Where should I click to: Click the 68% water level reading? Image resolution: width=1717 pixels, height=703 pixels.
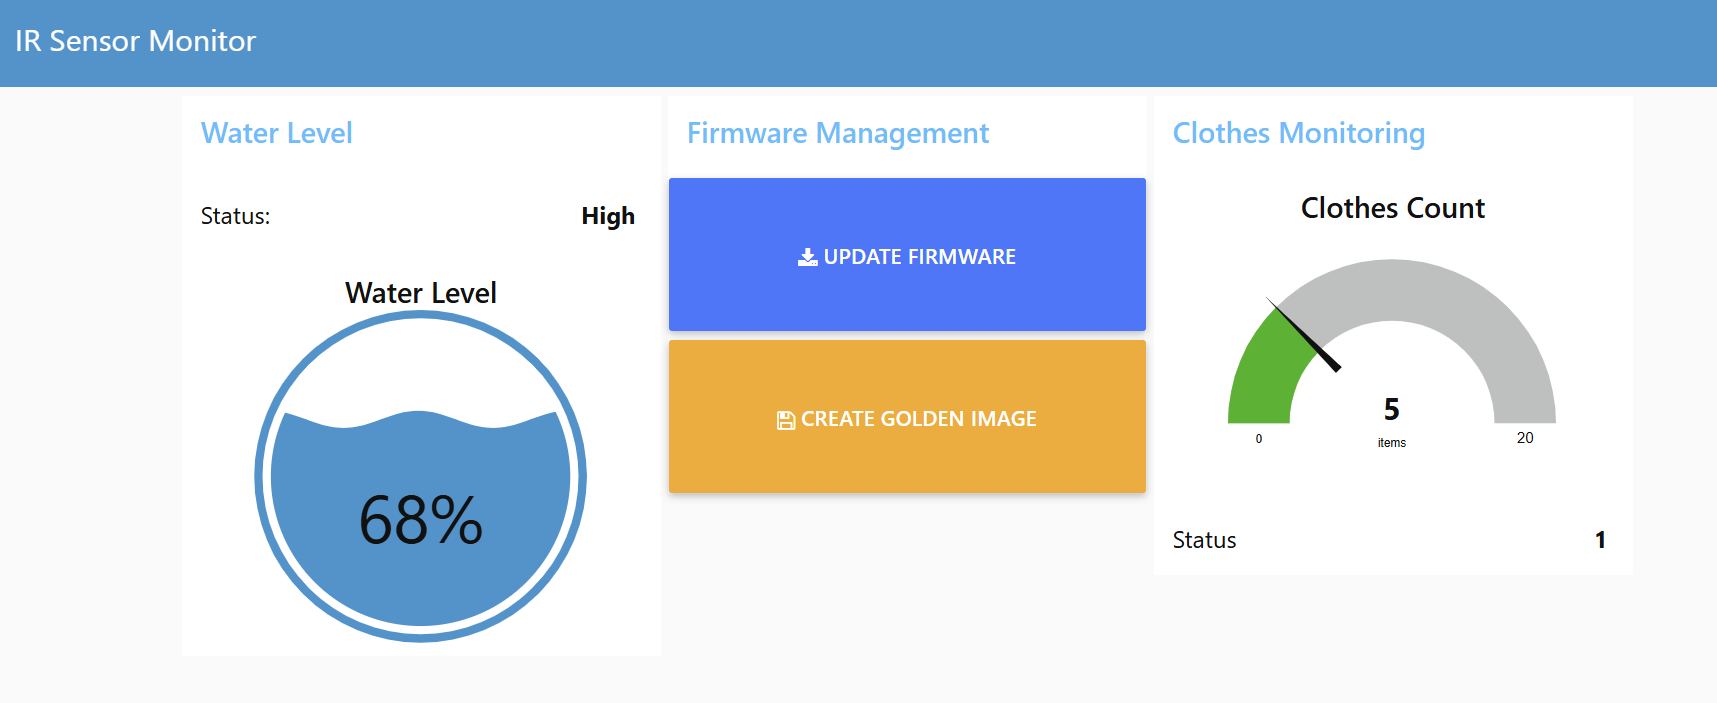tap(421, 520)
